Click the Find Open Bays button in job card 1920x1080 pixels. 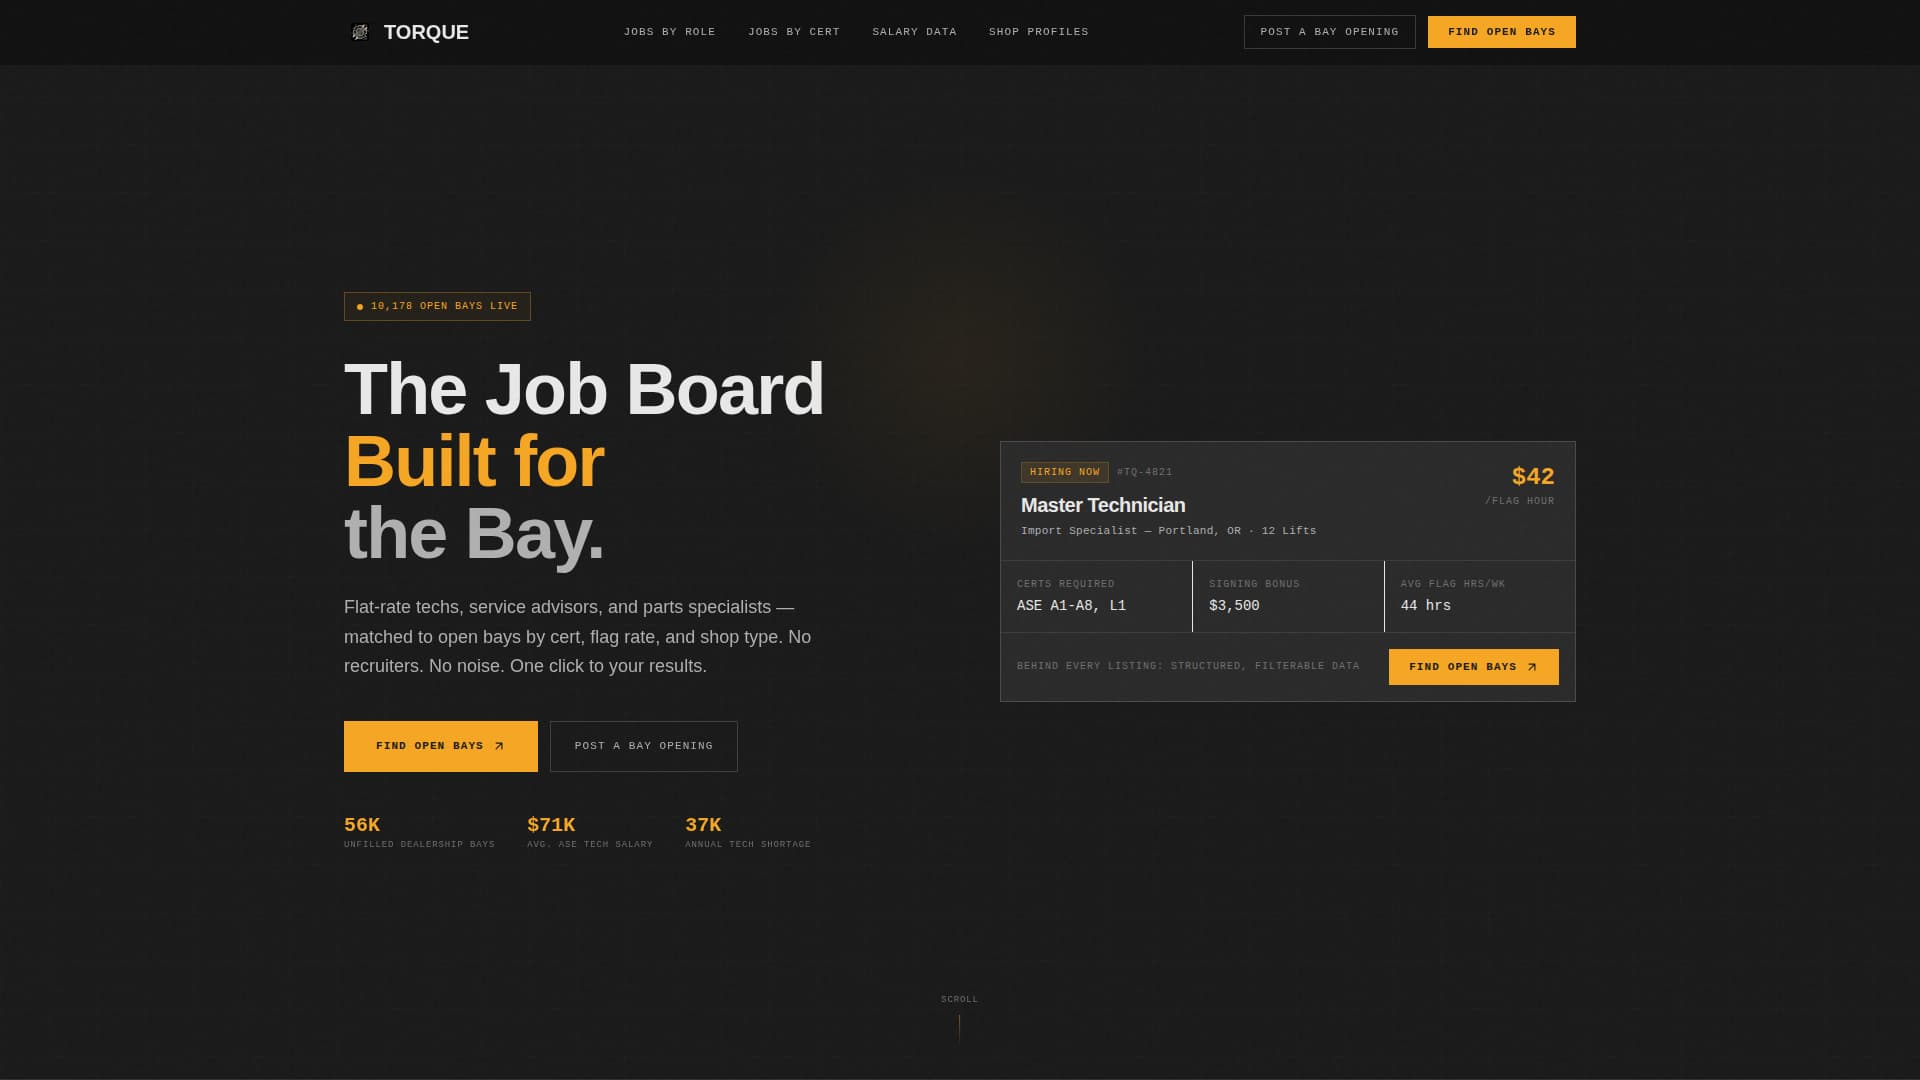point(1473,667)
